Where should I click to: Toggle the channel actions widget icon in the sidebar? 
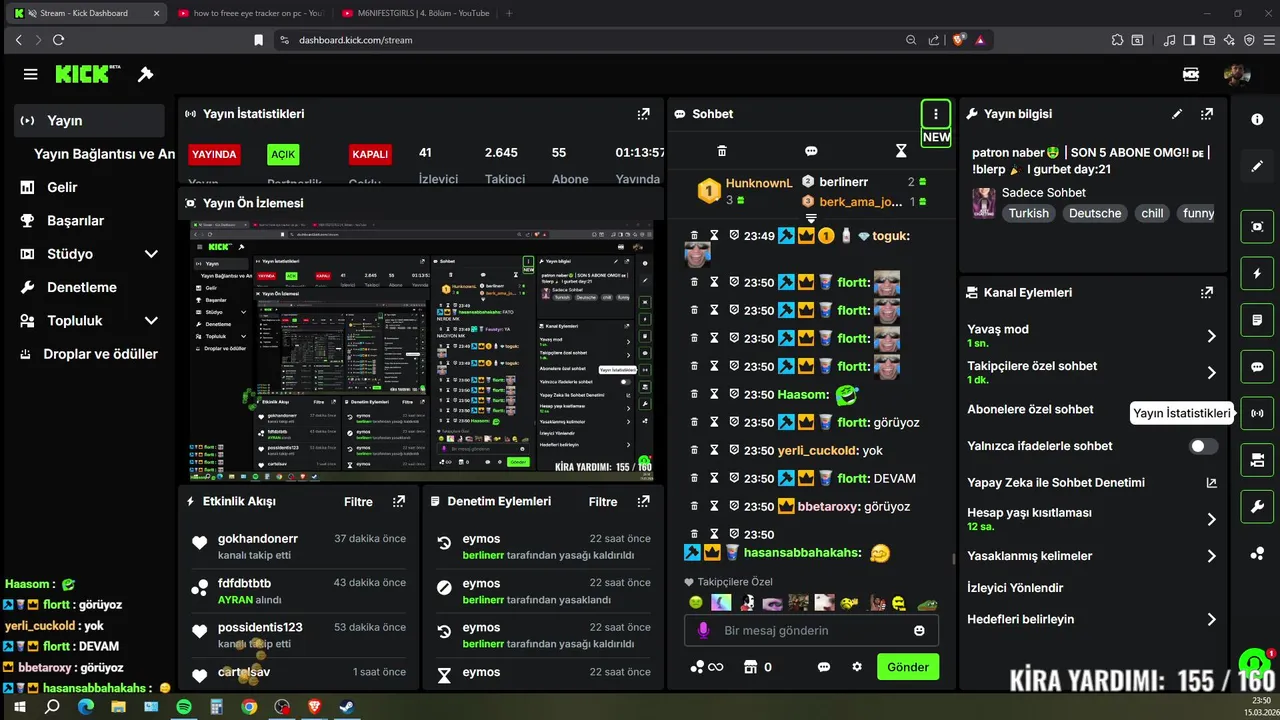click(x=1257, y=460)
